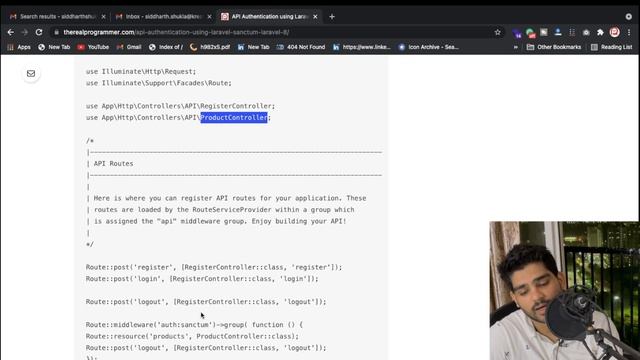640x360 pixels.
Task: Close the Inbox tab
Action: pyautogui.click(x=209, y=17)
